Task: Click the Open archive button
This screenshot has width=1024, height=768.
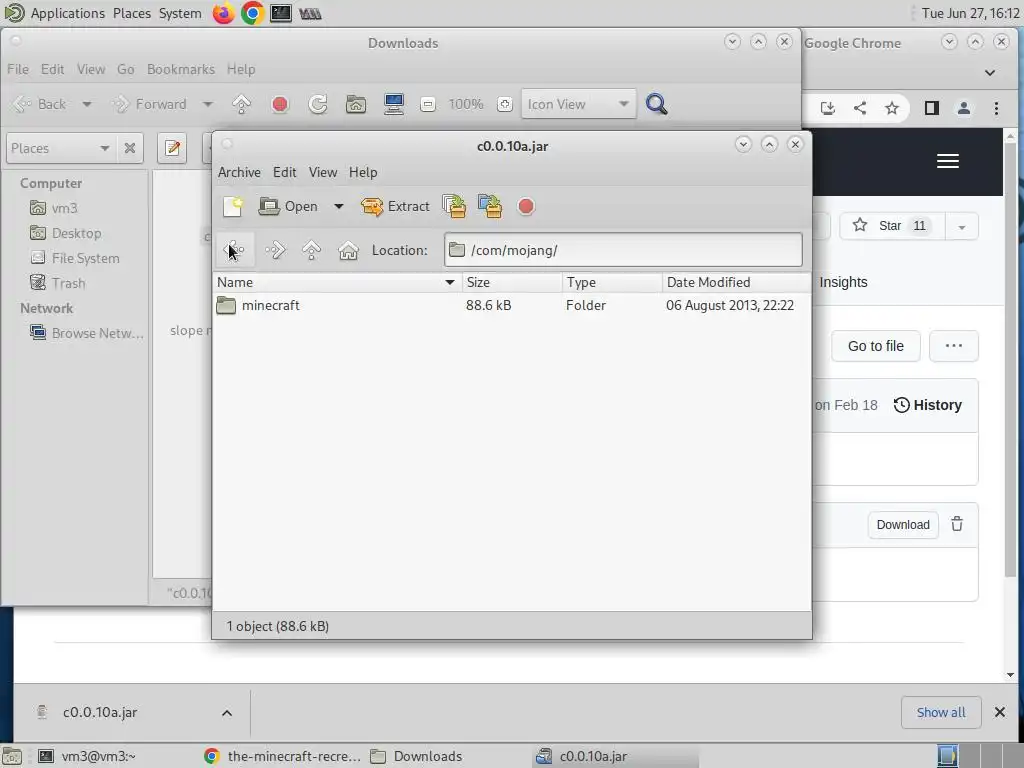Action: pyautogui.click(x=289, y=206)
